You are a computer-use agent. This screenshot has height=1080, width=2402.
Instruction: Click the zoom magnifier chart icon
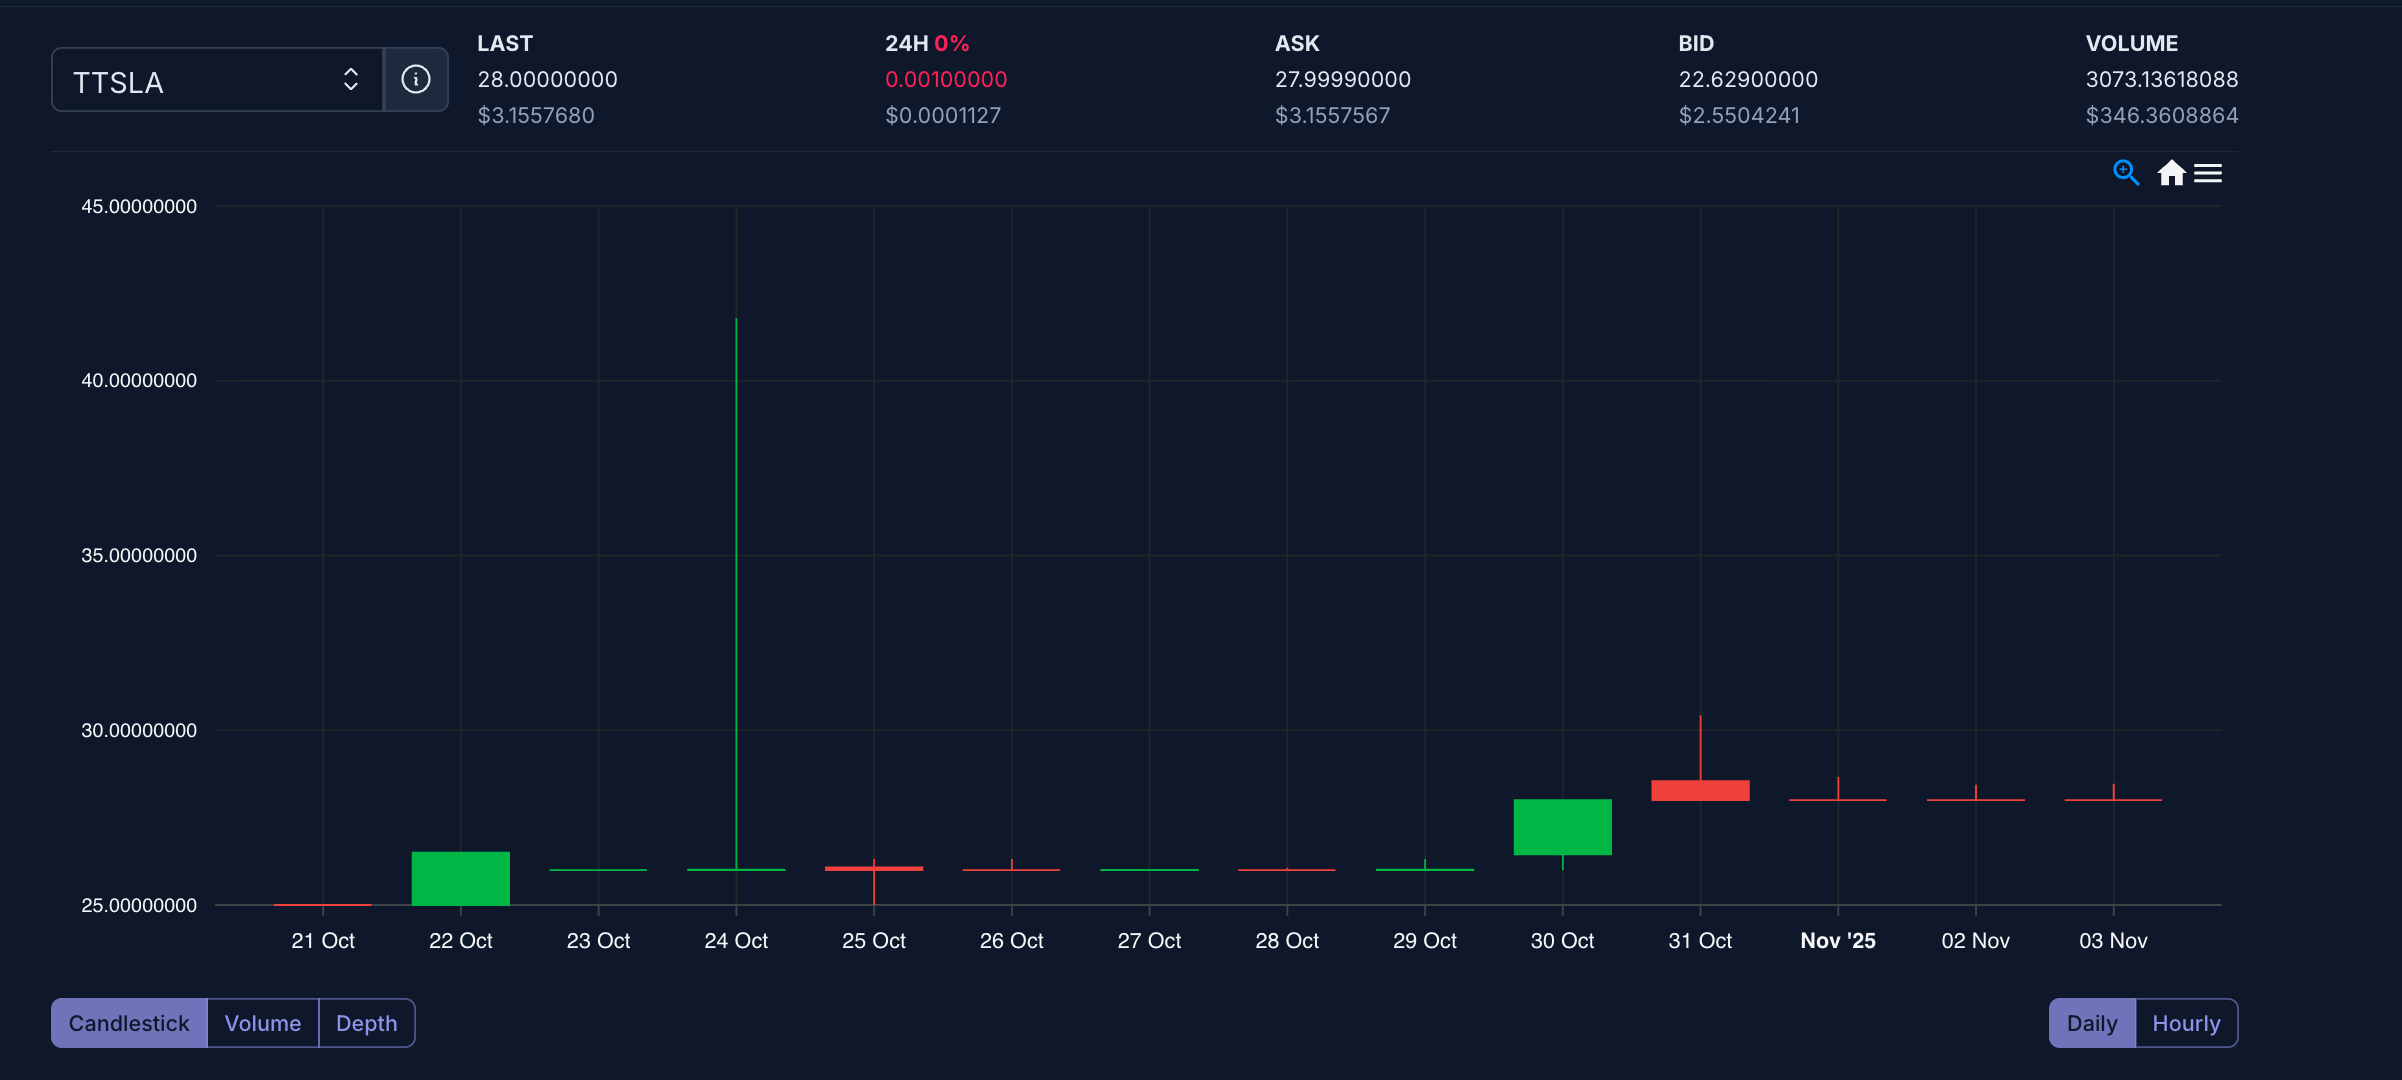tap(2125, 173)
